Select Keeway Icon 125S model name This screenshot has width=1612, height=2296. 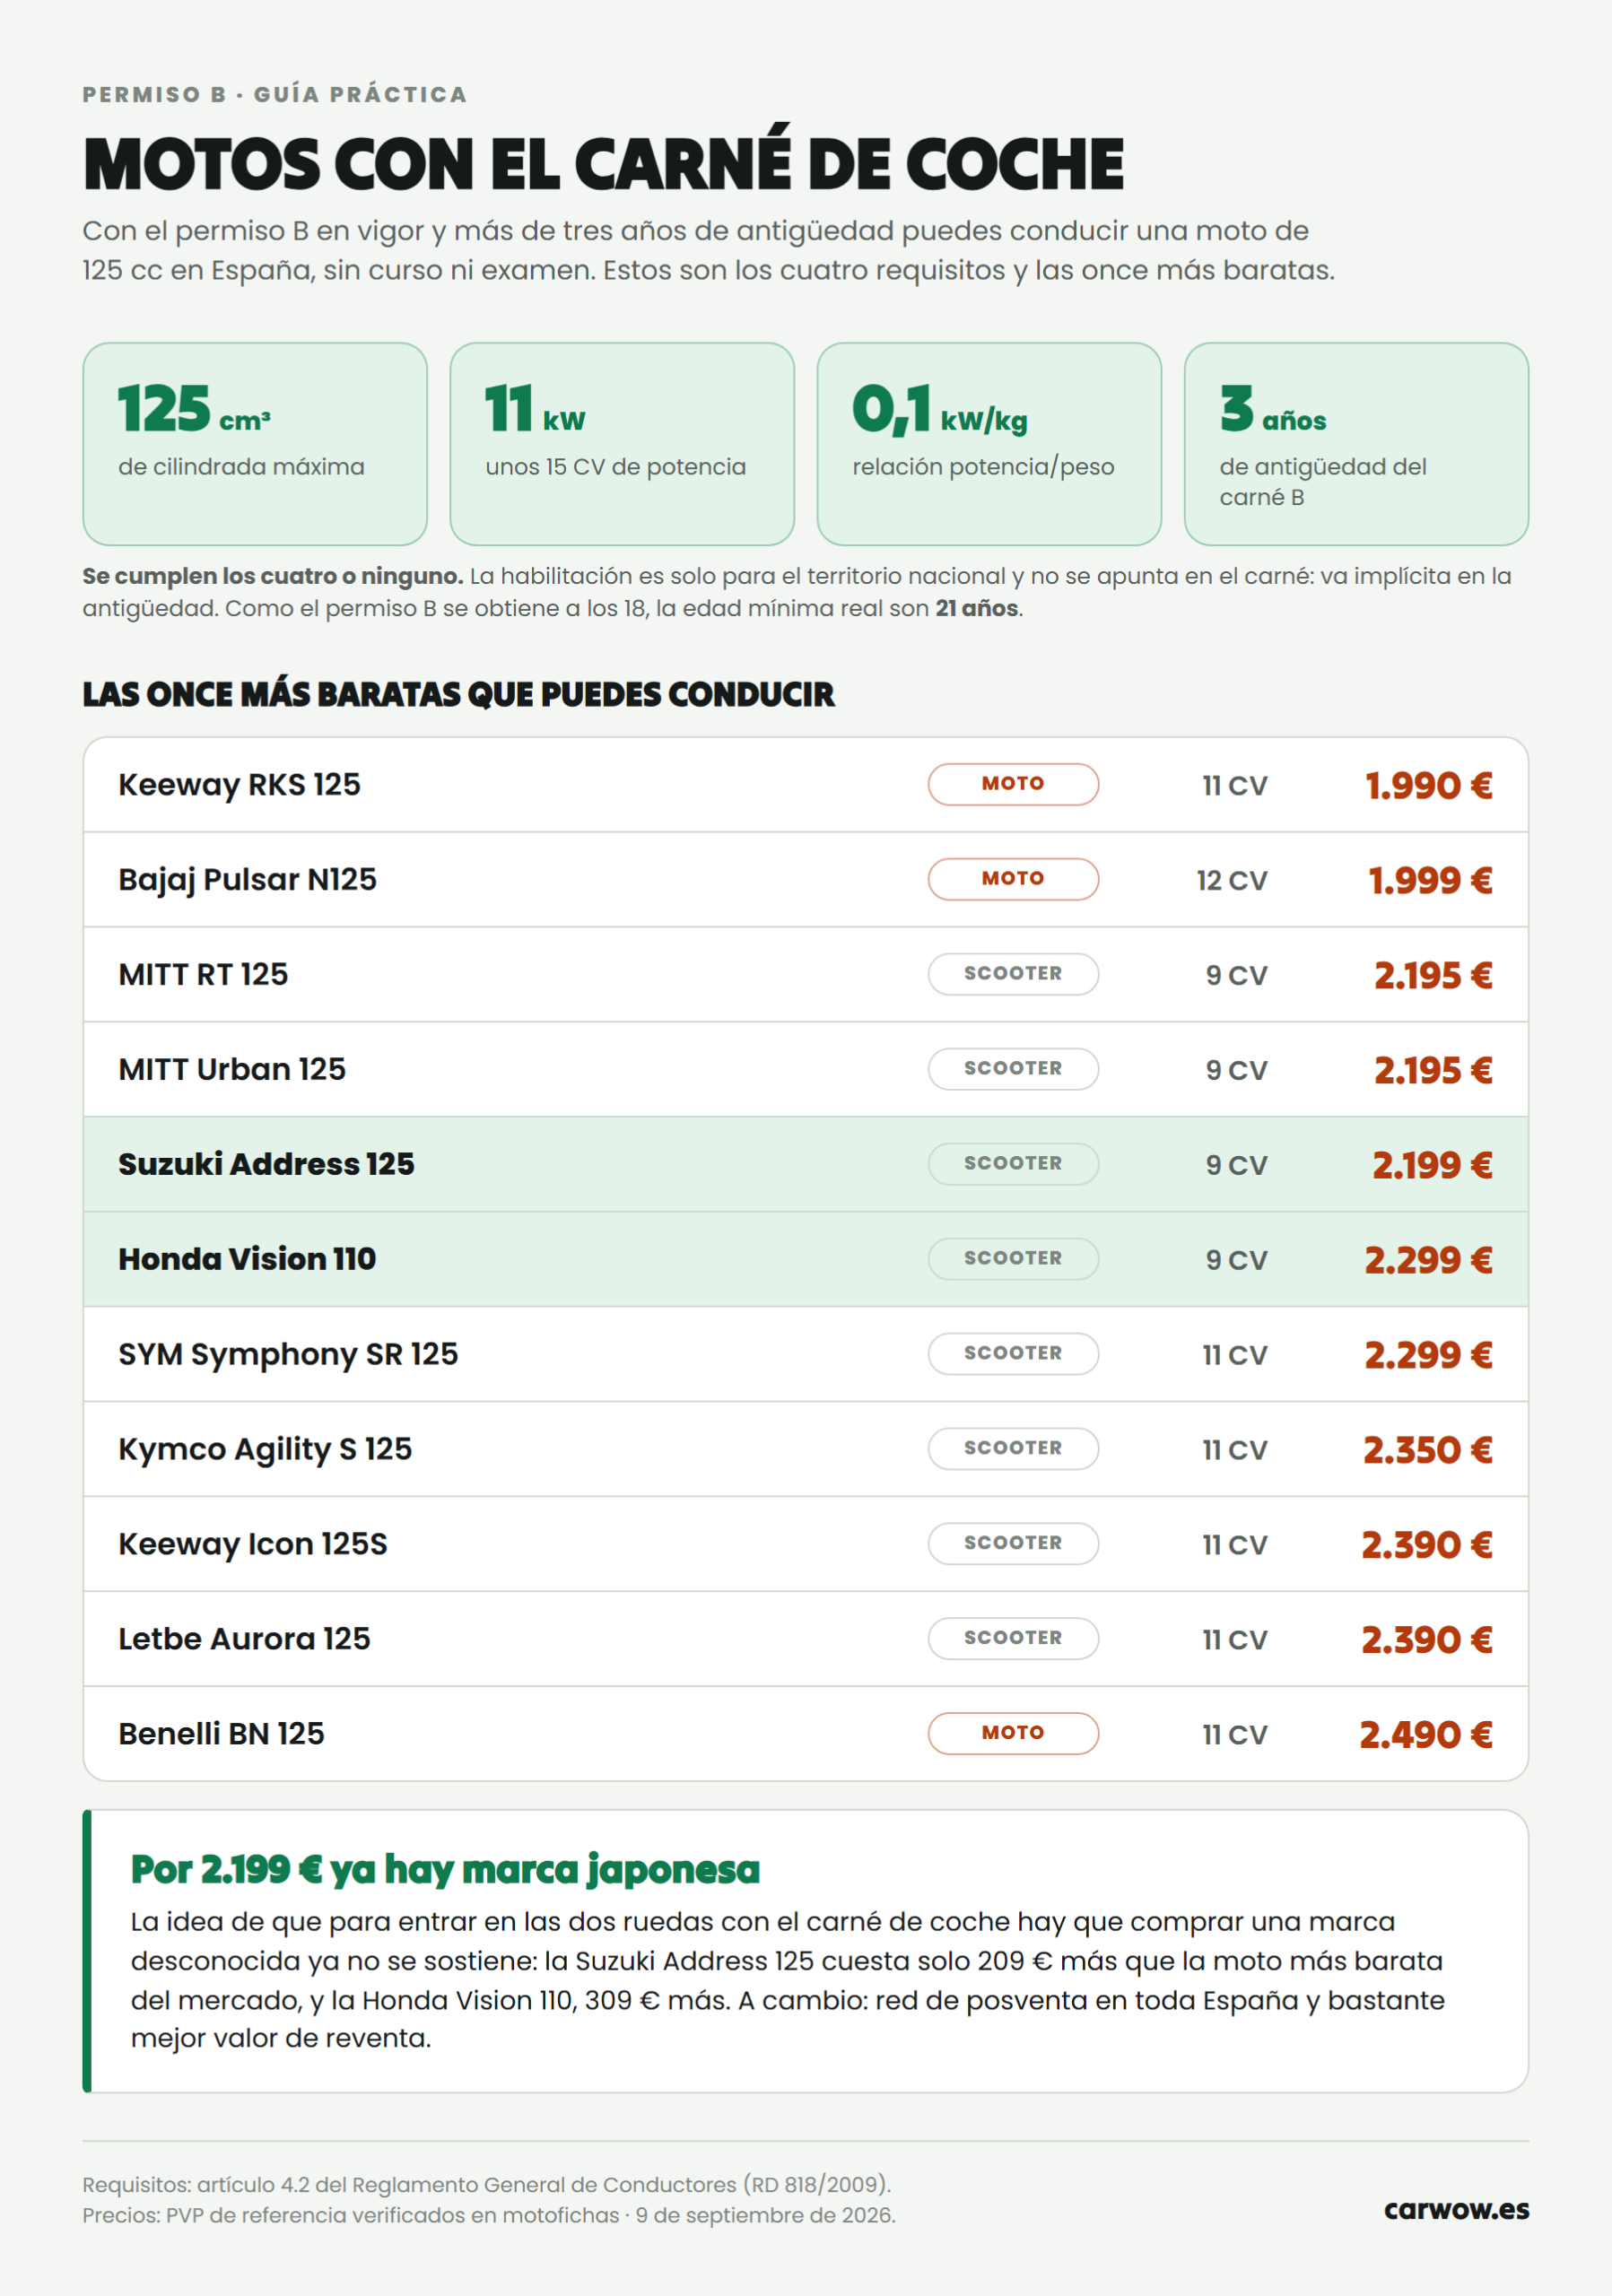[x=253, y=1545]
